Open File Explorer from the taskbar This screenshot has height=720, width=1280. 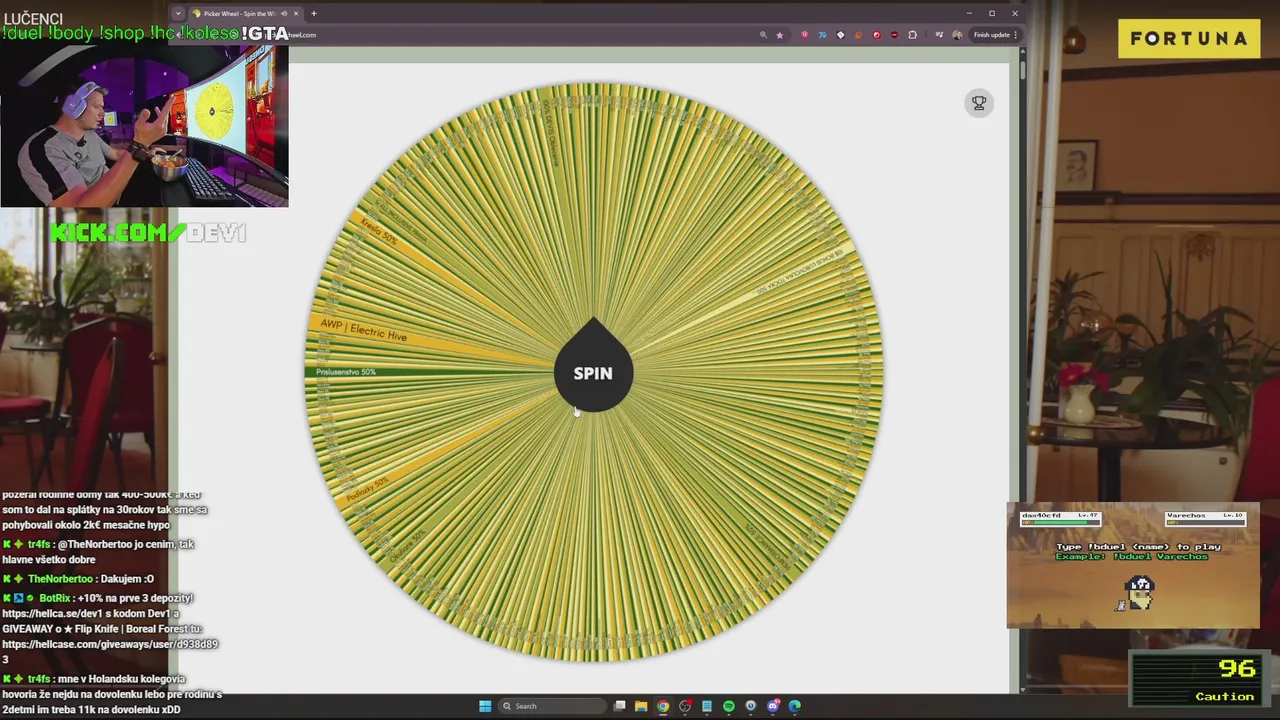click(641, 706)
